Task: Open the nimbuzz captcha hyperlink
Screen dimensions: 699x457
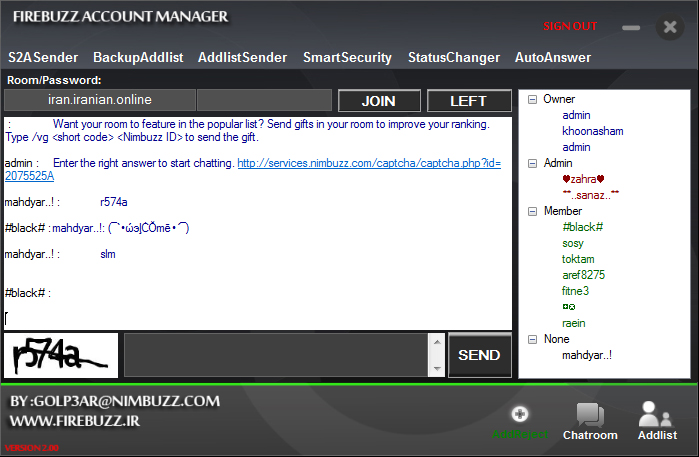Action: click(x=369, y=164)
